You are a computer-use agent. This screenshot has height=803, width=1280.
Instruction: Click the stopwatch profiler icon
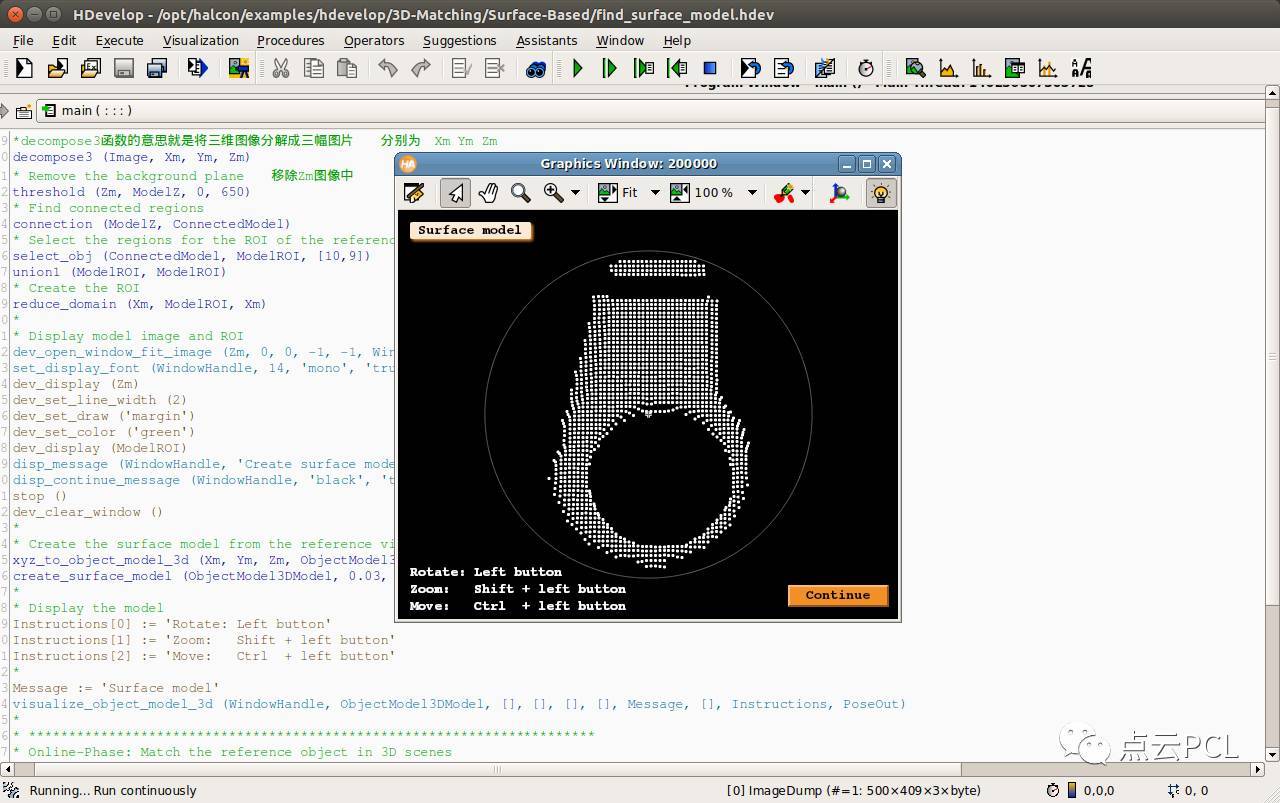point(866,68)
